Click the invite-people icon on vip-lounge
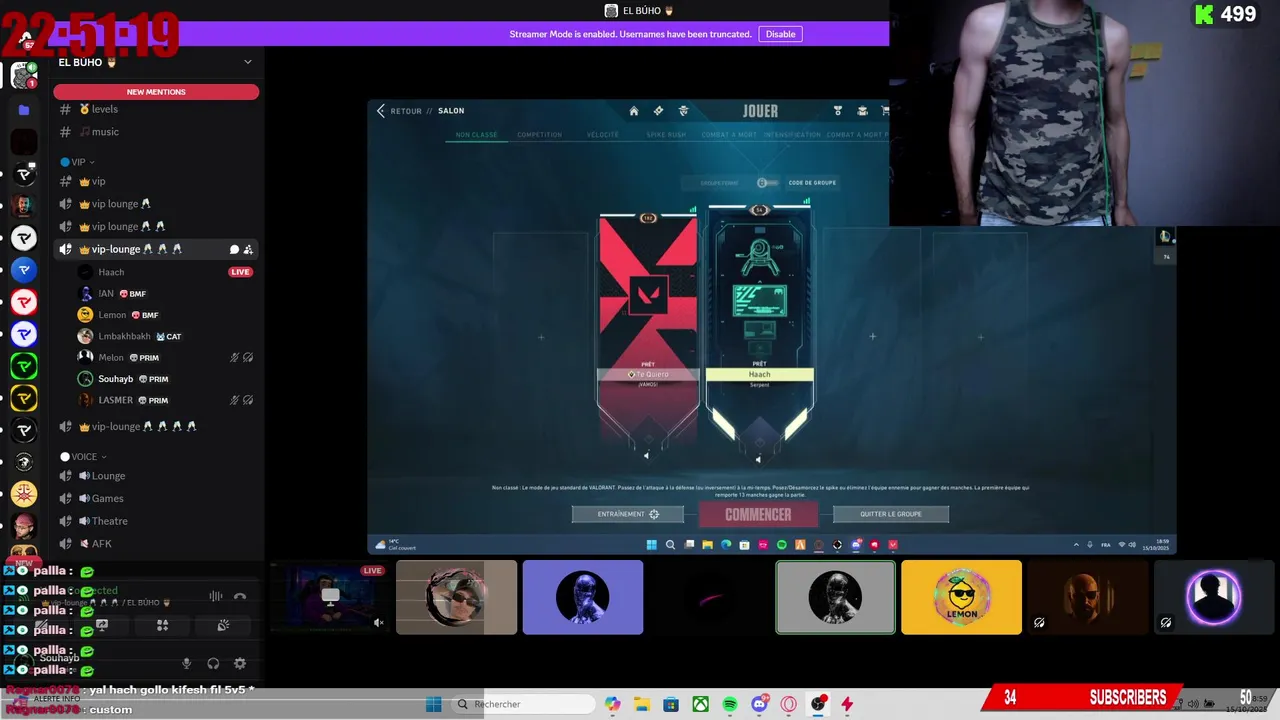1280x720 pixels. [x=248, y=249]
